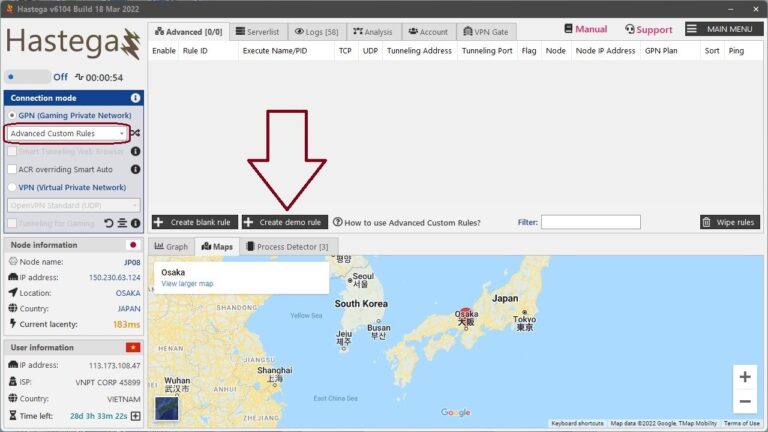This screenshot has width=768, height=432.
Task: Open How to use Advanced Custom Rules help
Action: point(407,222)
